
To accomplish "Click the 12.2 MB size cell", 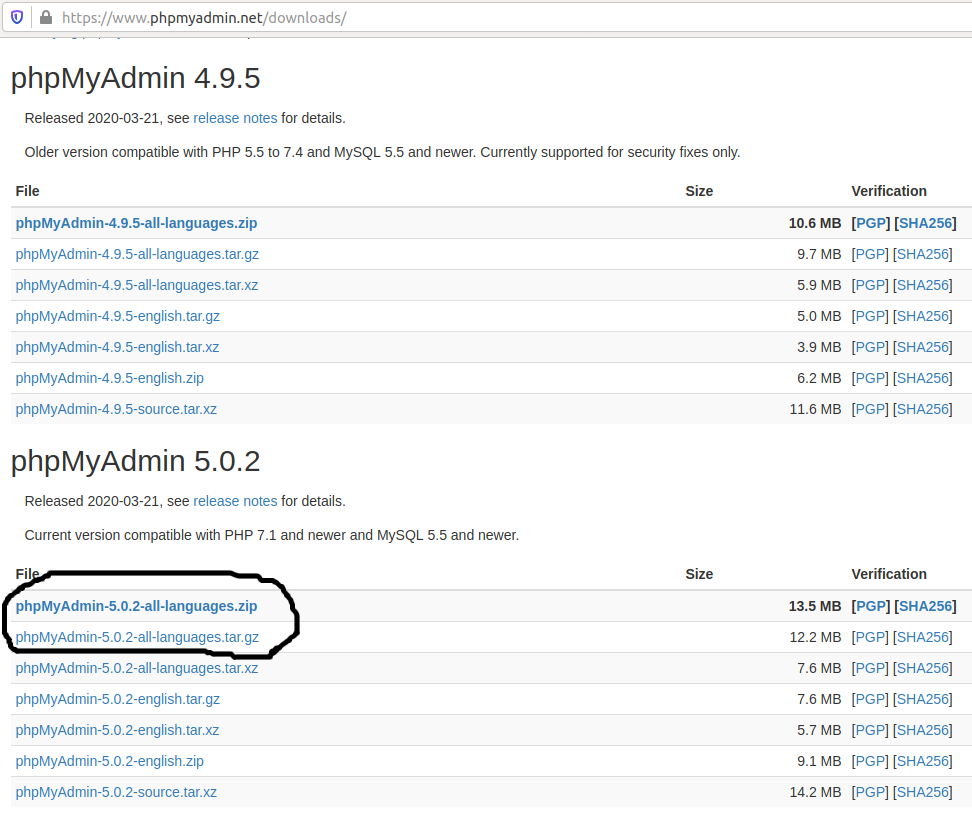I will tap(815, 637).
